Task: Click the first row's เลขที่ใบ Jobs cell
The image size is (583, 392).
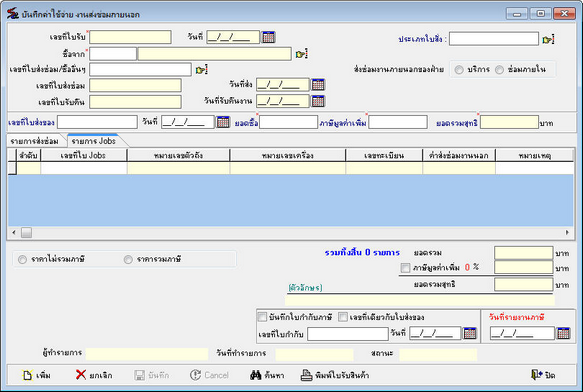Action: click(x=84, y=168)
